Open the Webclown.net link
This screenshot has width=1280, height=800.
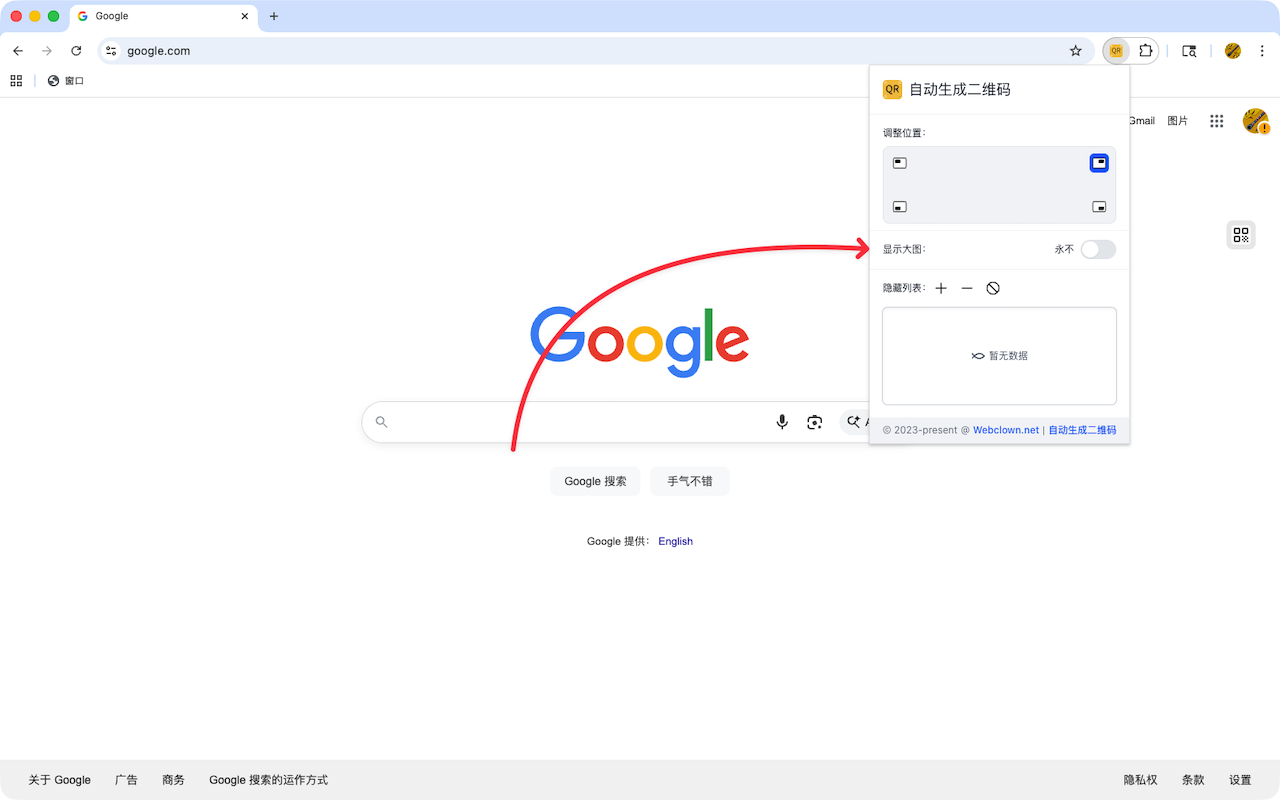tap(1006, 430)
